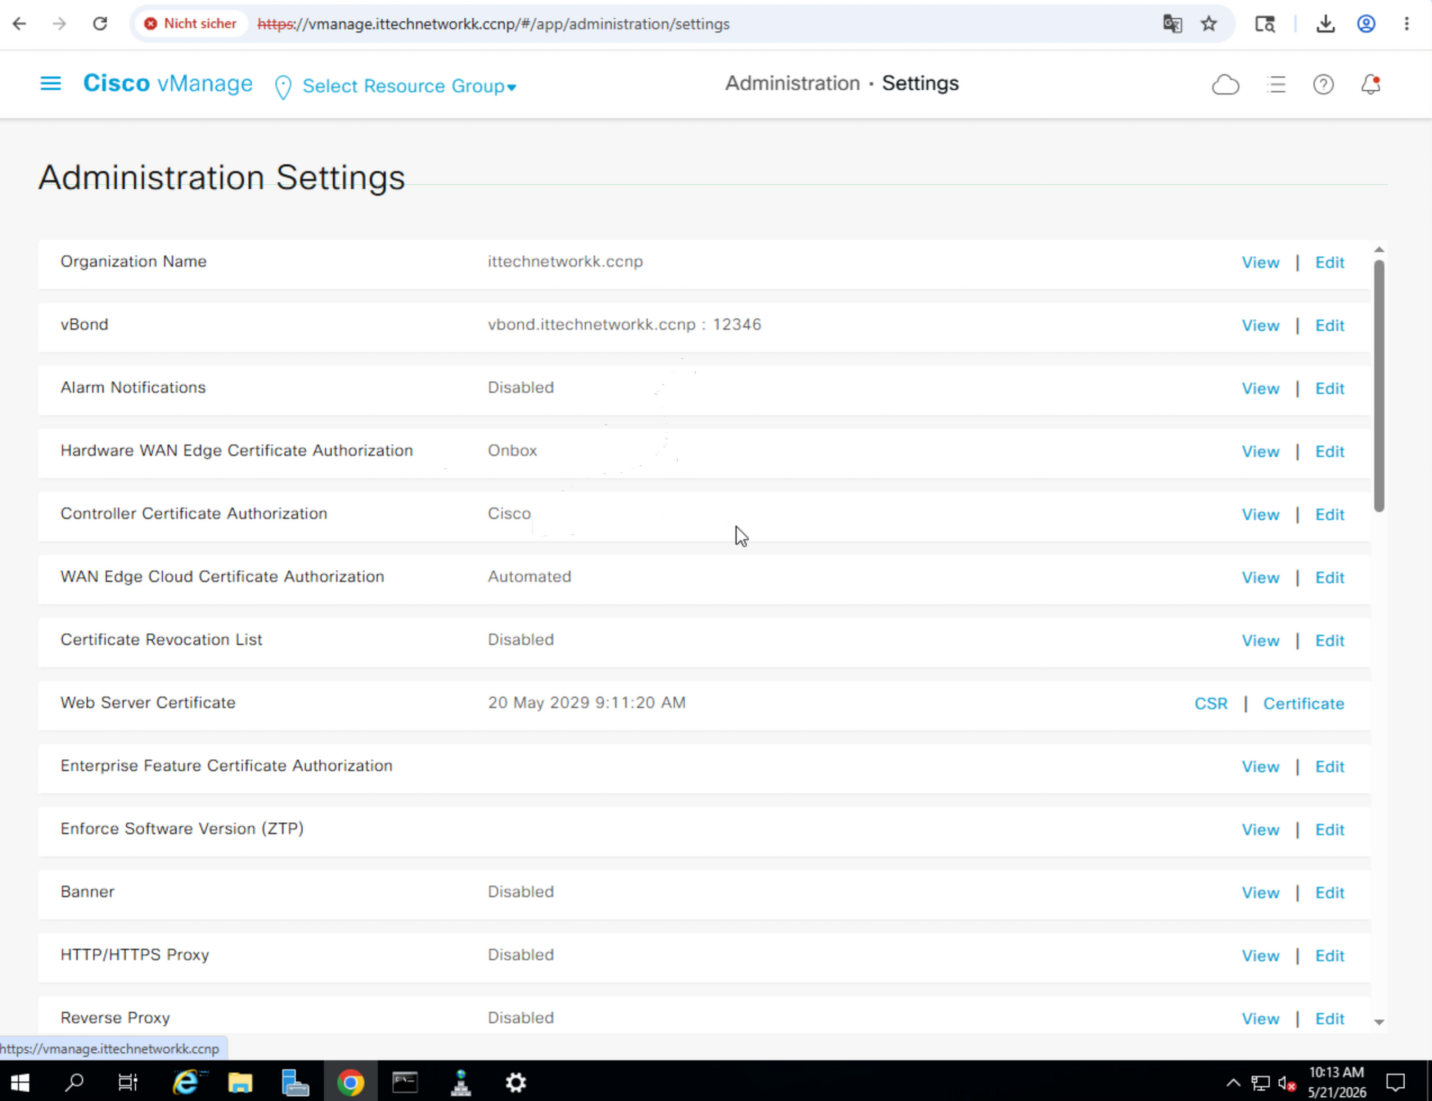This screenshot has height=1101, width=1432.
Task: Edit the HTTP/HTTPS Proxy setting
Action: 1330,956
